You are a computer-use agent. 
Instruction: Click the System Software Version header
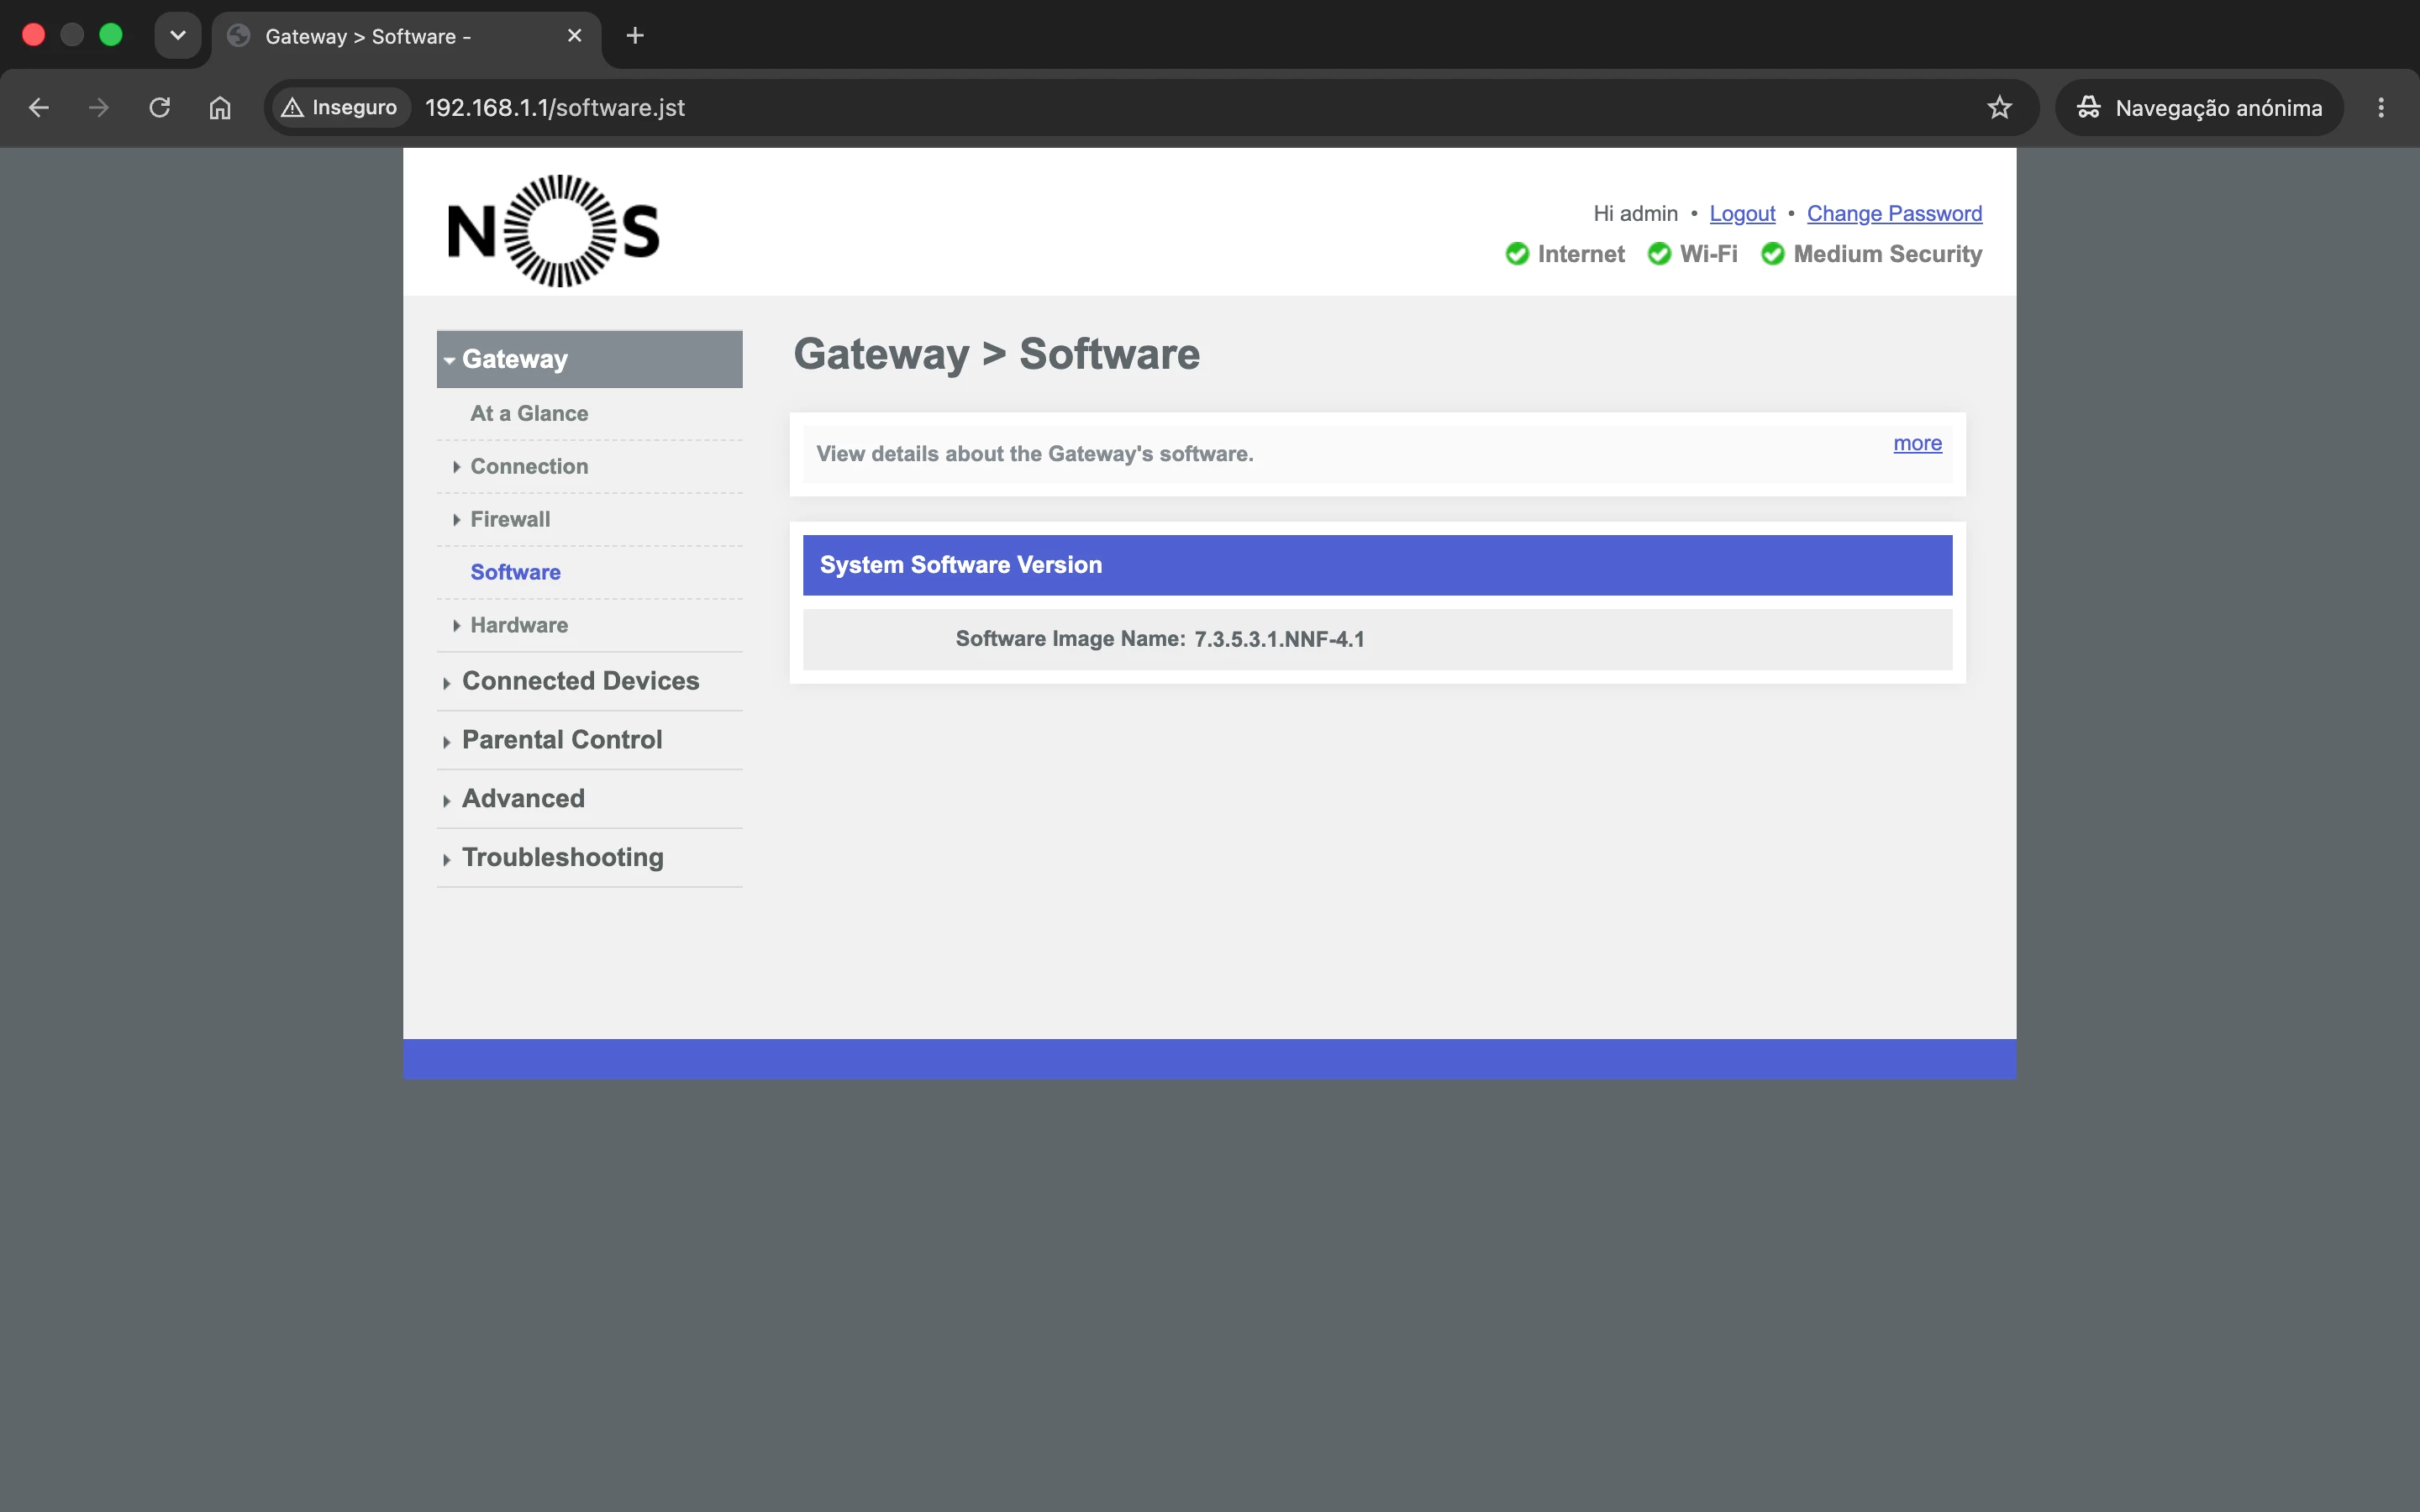tap(1377, 565)
